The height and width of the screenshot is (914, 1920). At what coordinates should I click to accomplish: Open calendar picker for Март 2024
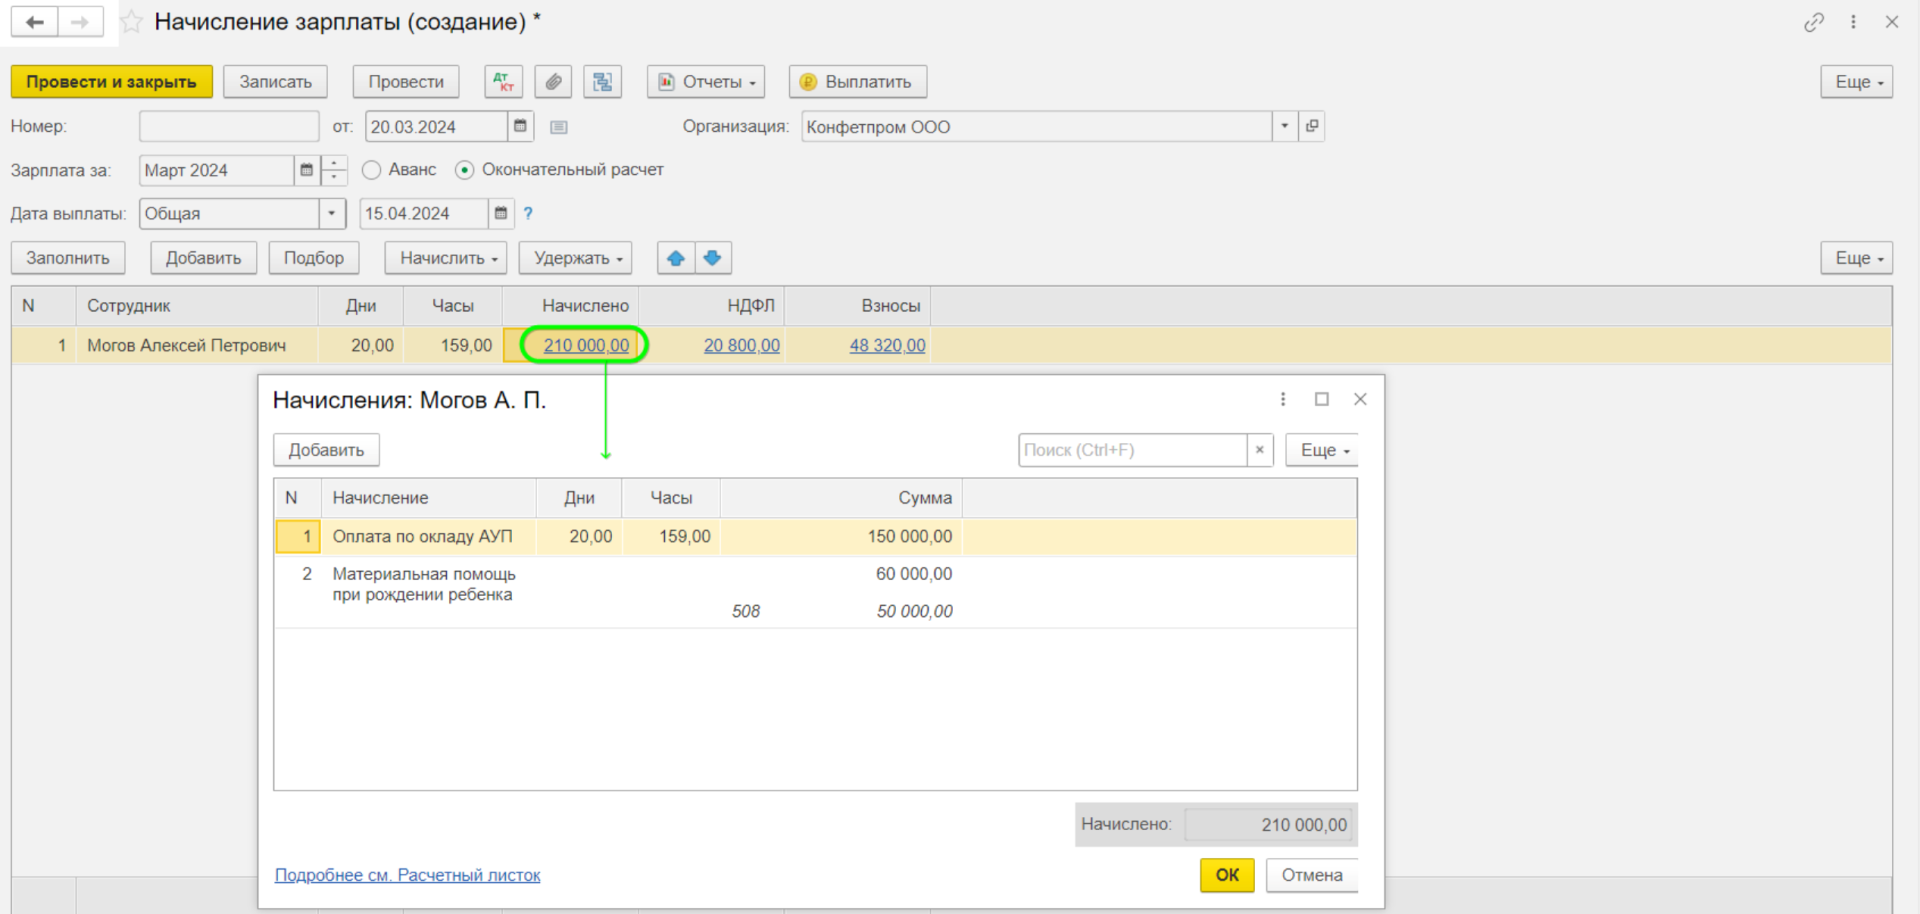306,170
